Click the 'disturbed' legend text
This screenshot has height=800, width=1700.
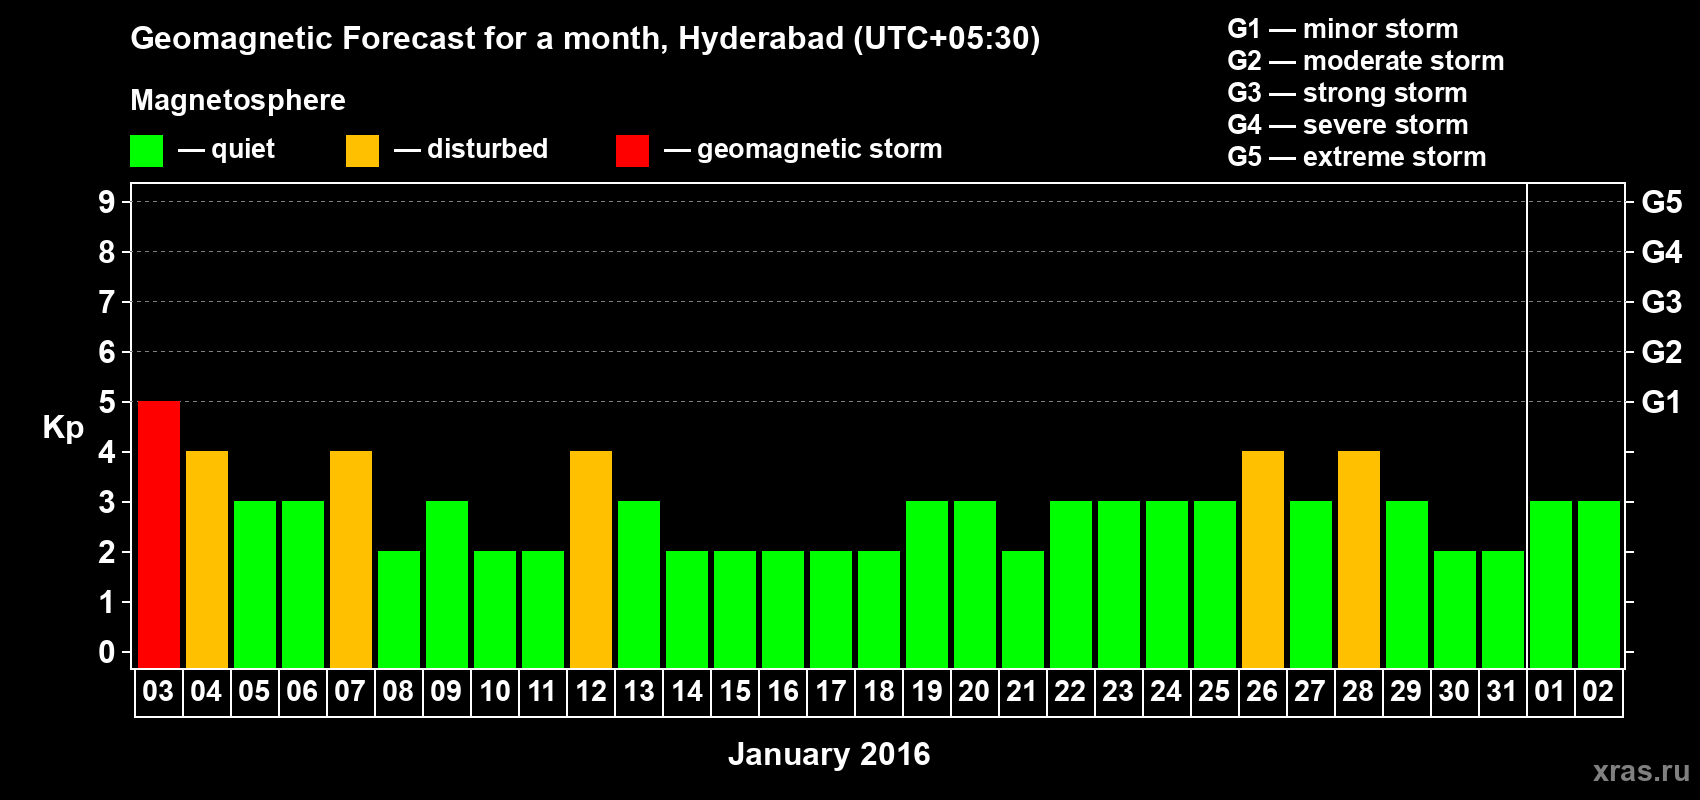pos(487,149)
